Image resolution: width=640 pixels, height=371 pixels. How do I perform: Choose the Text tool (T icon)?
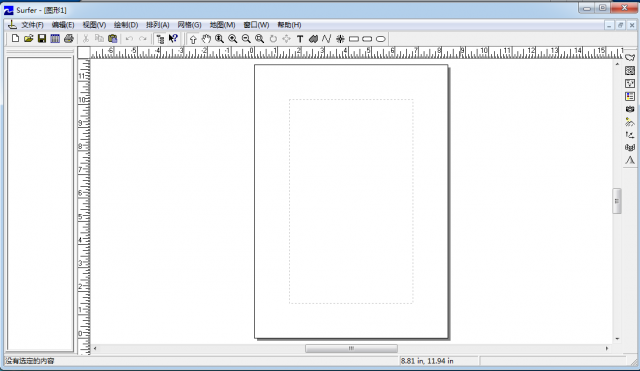pyautogui.click(x=300, y=39)
